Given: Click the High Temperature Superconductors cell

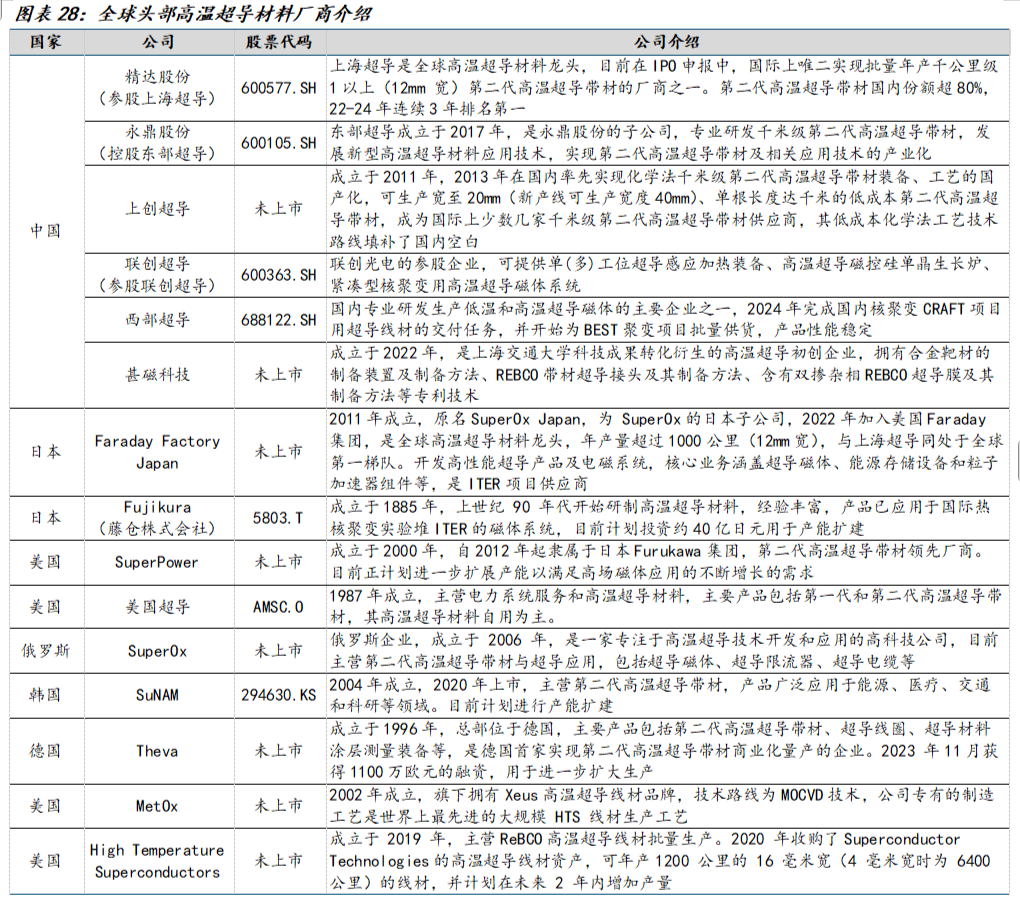Looking at the screenshot, I should coord(157,861).
